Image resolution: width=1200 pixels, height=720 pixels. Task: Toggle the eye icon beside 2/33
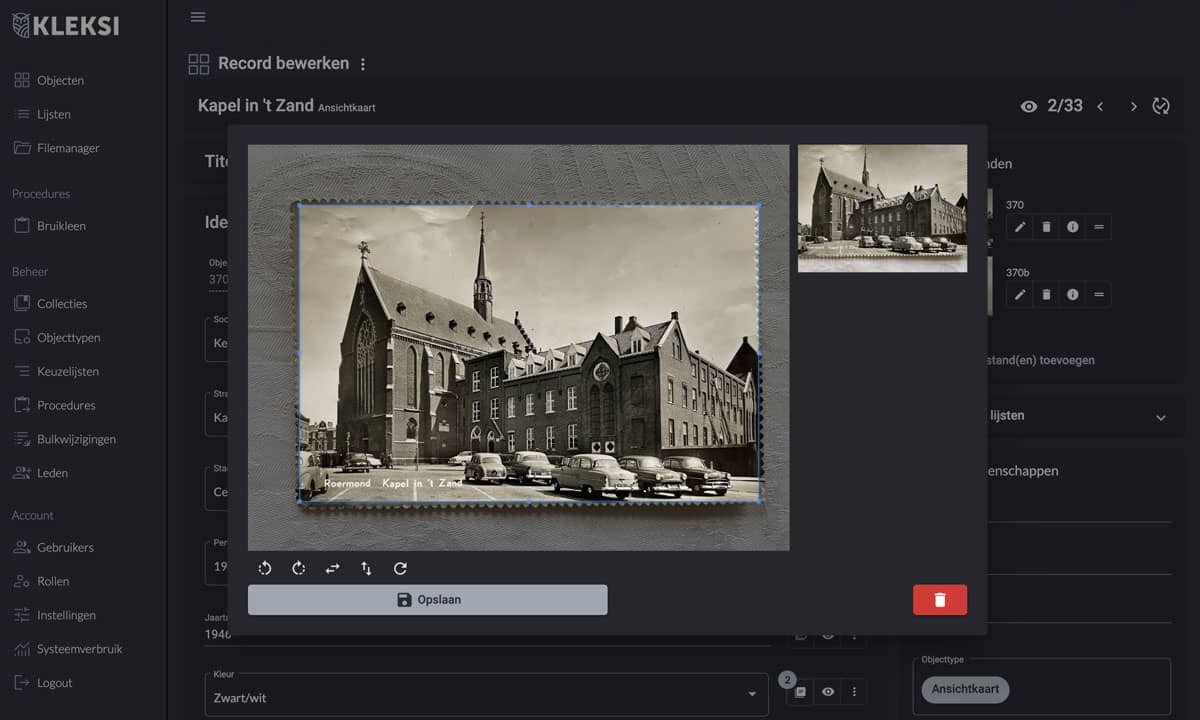click(1028, 106)
